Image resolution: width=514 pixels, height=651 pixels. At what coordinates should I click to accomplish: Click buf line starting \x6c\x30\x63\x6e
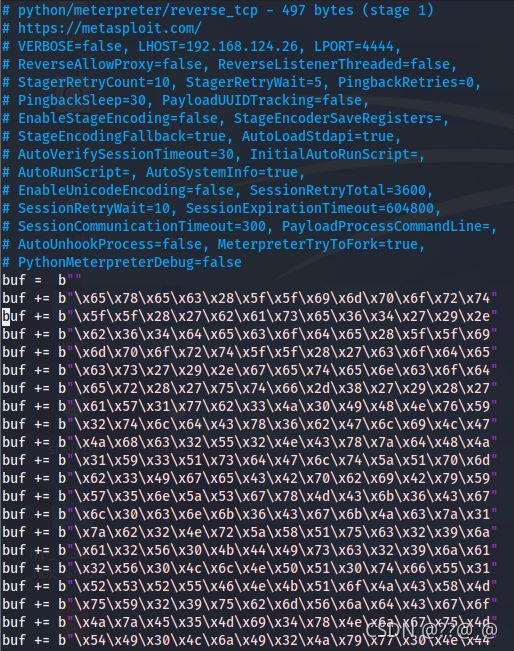[250, 514]
